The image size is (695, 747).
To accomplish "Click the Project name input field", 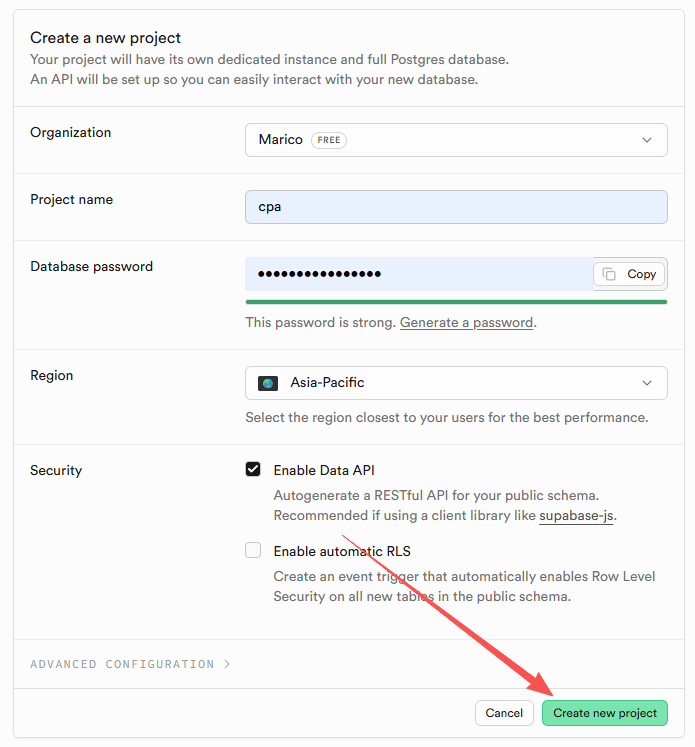I will [456, 207].
